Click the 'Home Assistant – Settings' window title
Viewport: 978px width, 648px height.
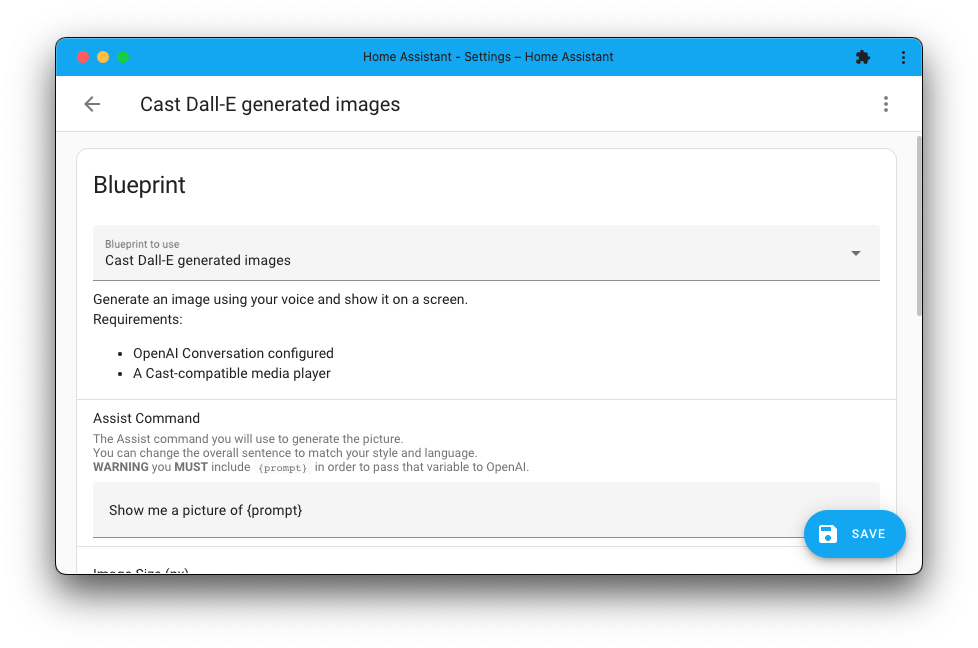coord(488,57)
